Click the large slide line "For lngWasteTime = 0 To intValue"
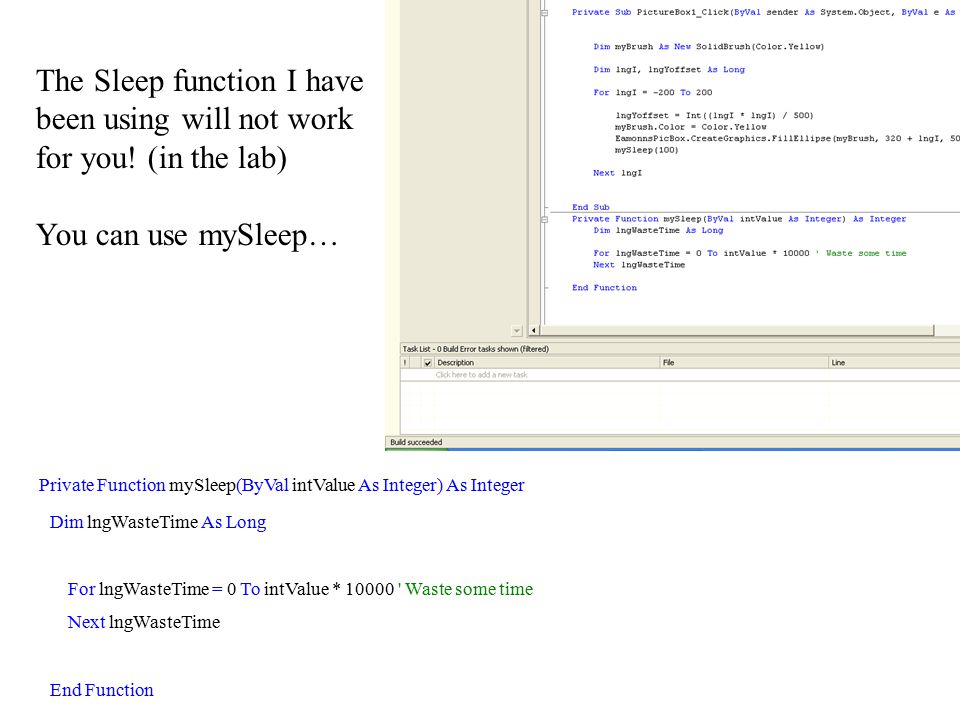The width and height of the screenshot is (960, 720). (300, 589)
